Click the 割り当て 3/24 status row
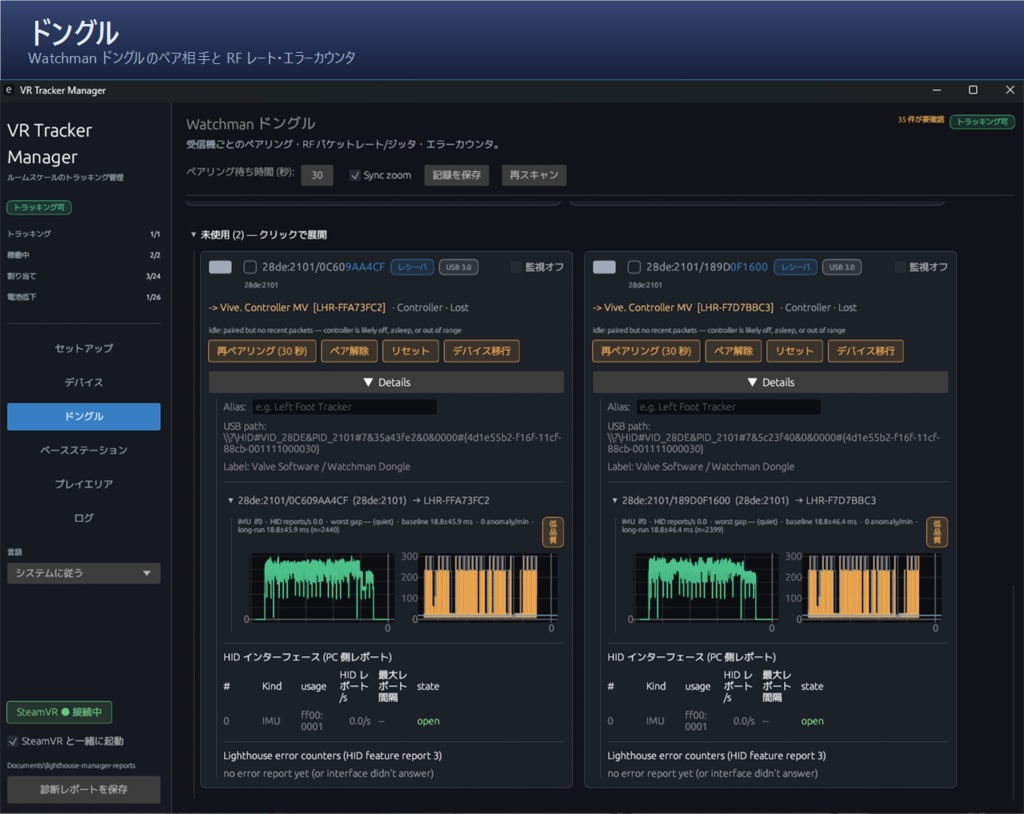The image size is (1024, 814). coord(84,276)
